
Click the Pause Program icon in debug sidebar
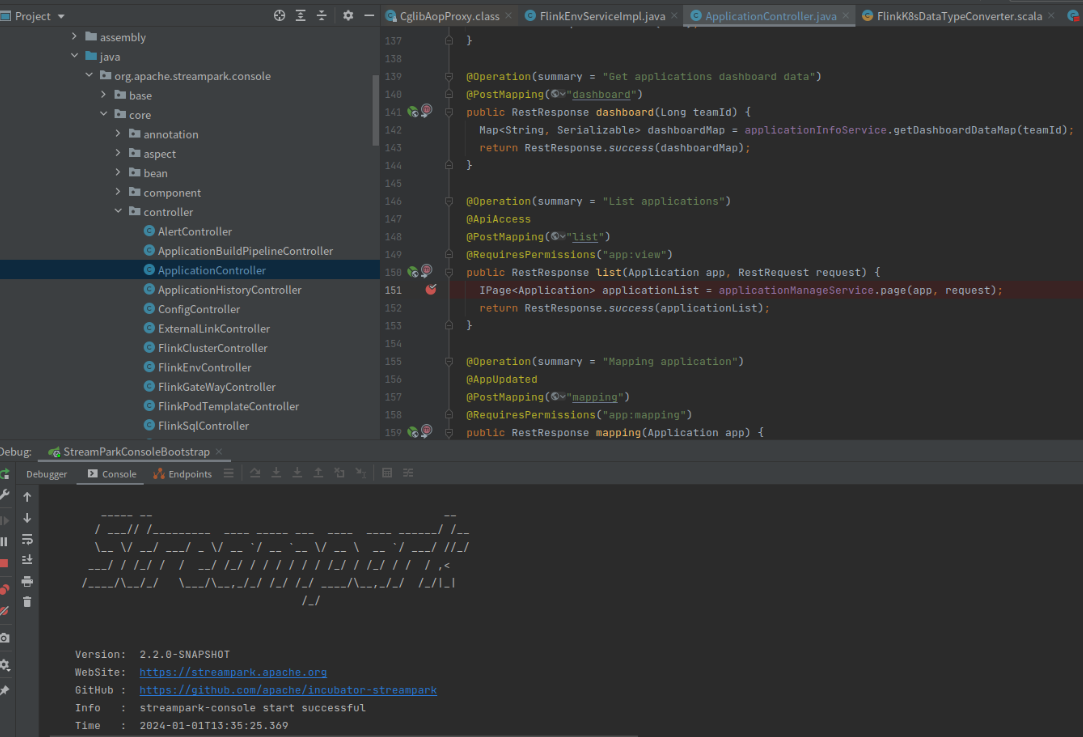pyautogui.click(x=5, y=541)
